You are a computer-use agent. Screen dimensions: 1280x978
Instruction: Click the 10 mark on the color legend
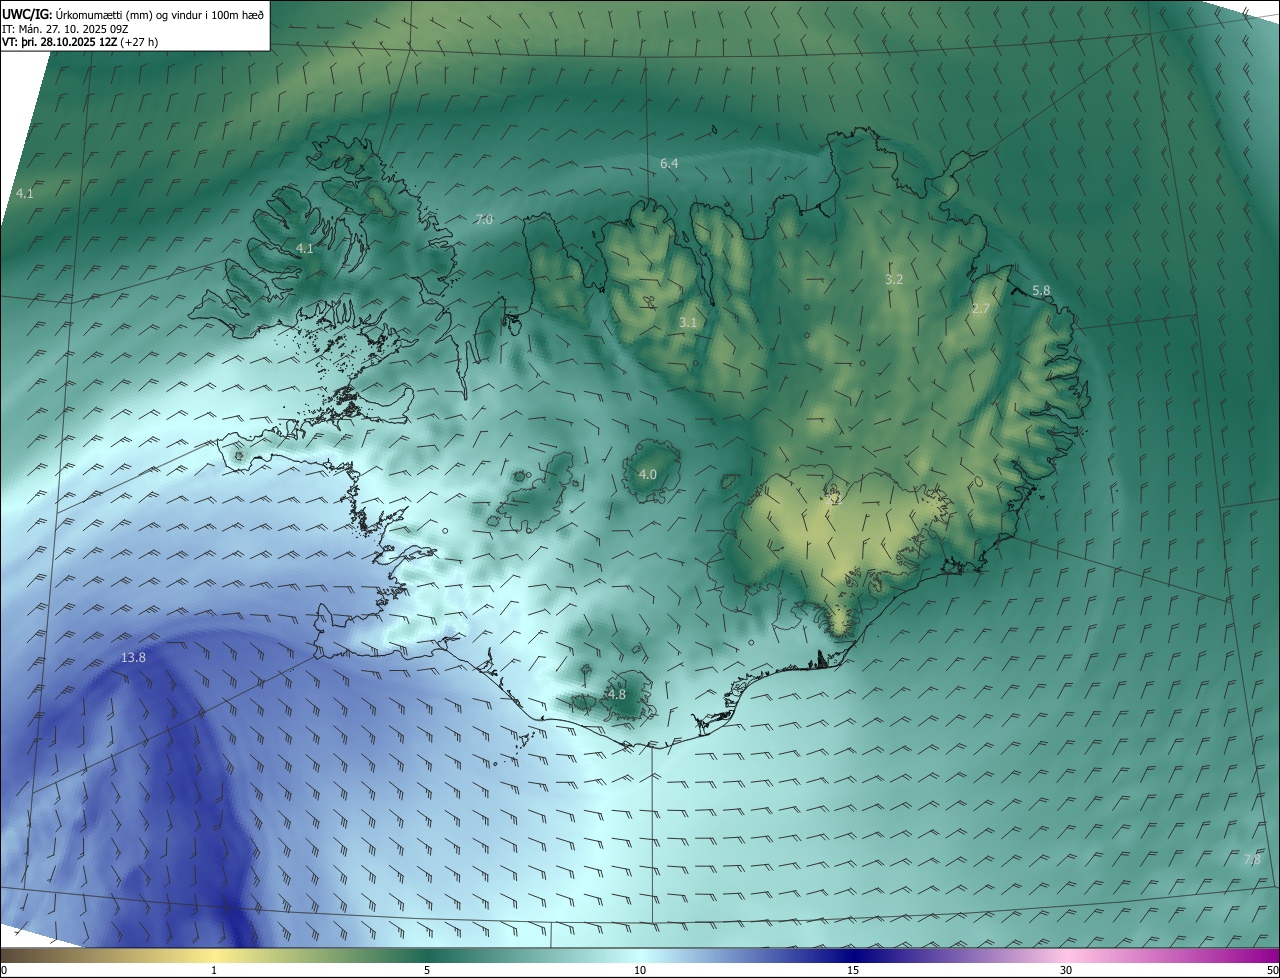click(640, 971)
